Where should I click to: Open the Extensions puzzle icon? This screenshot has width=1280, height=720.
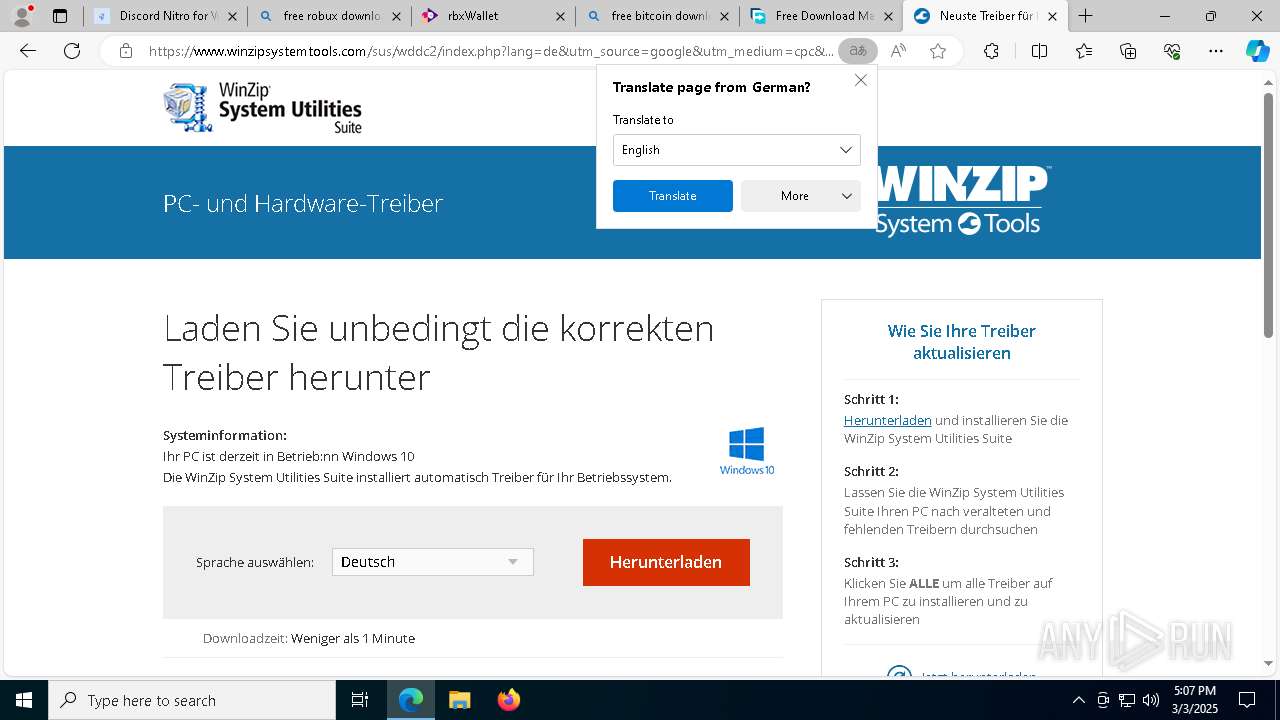[991, 51]
